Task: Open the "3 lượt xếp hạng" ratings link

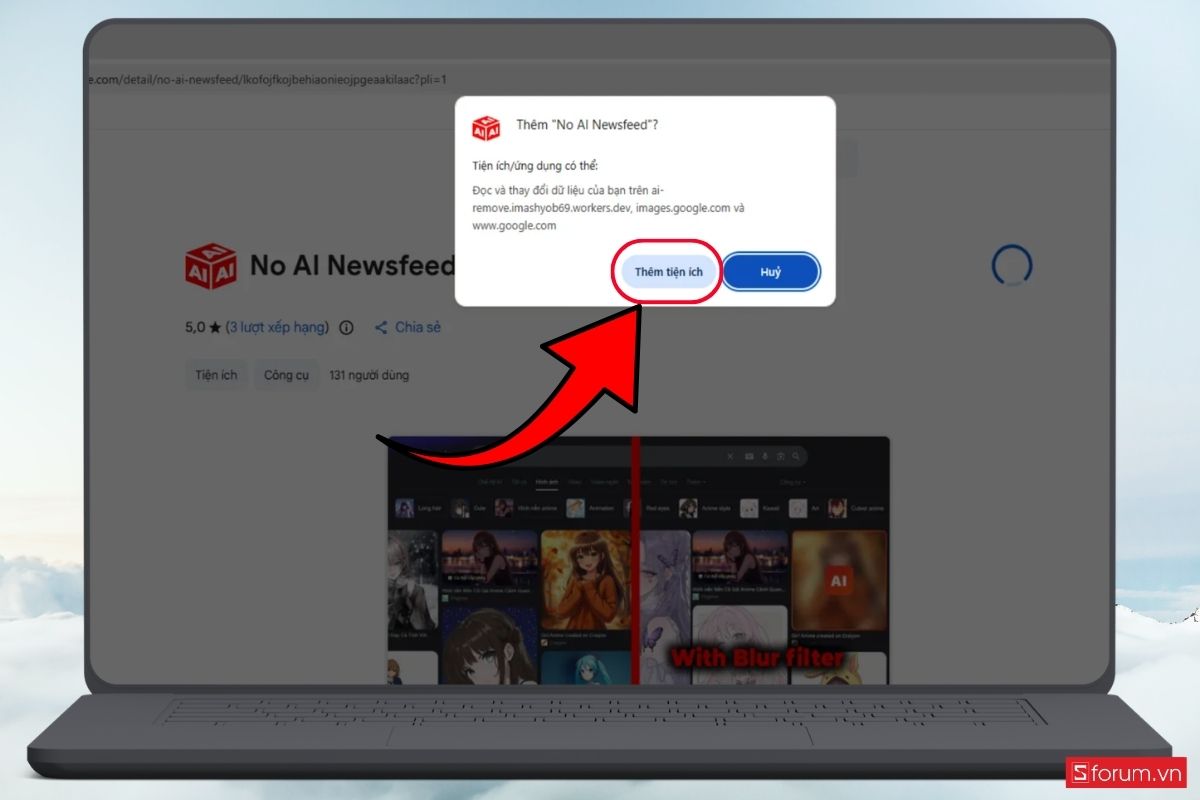Action: (278, 327)
